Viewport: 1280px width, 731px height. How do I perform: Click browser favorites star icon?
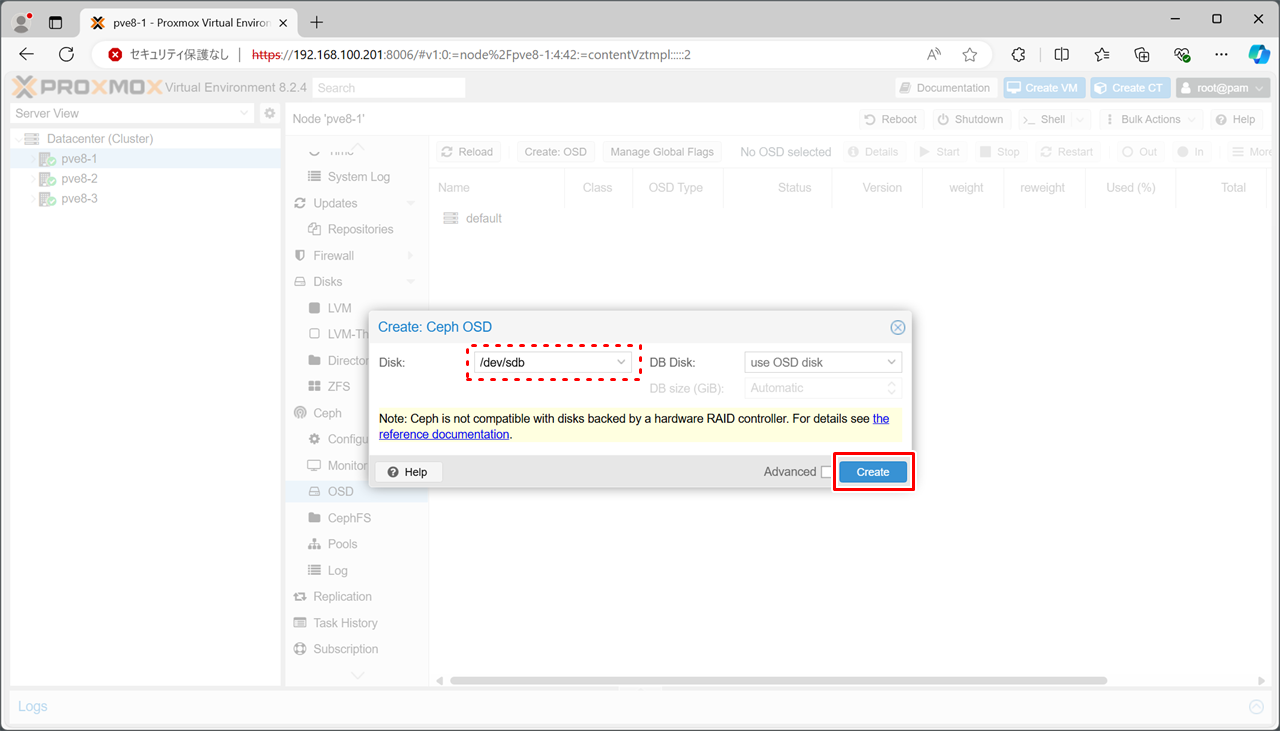(x=969, y=55)
